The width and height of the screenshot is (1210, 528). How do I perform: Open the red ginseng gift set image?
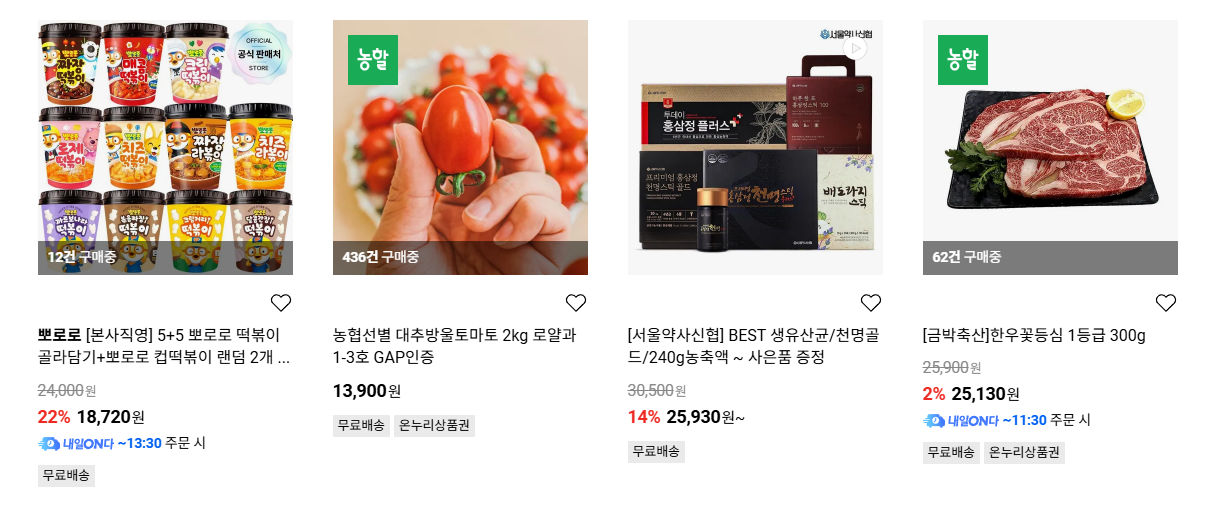(x=755, y=147)
